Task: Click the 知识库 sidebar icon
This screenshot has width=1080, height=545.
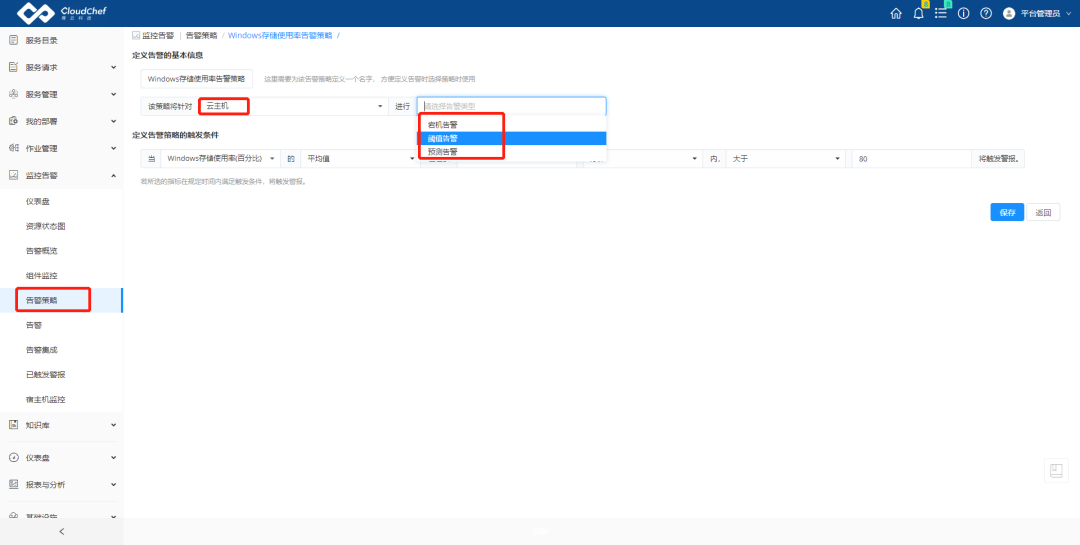Action: (12, 425)
